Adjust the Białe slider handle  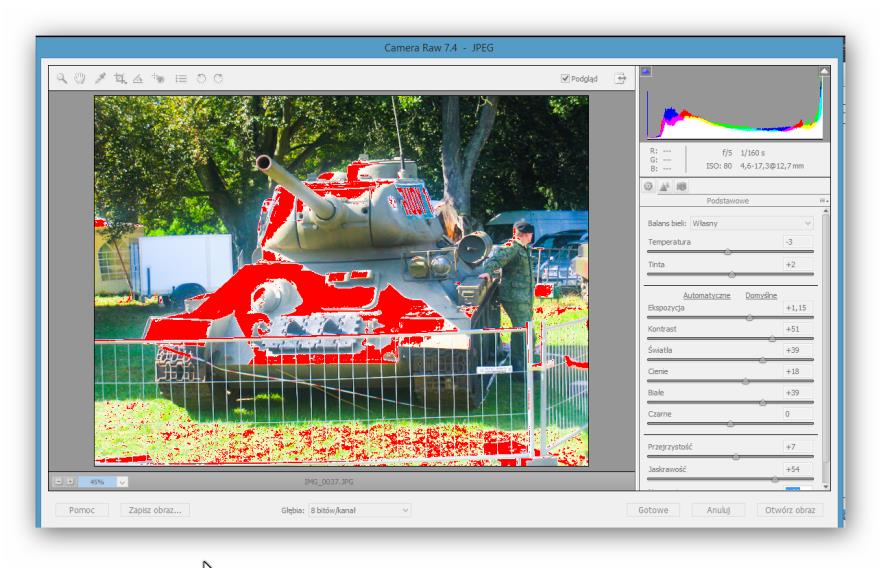coord(763,402)
